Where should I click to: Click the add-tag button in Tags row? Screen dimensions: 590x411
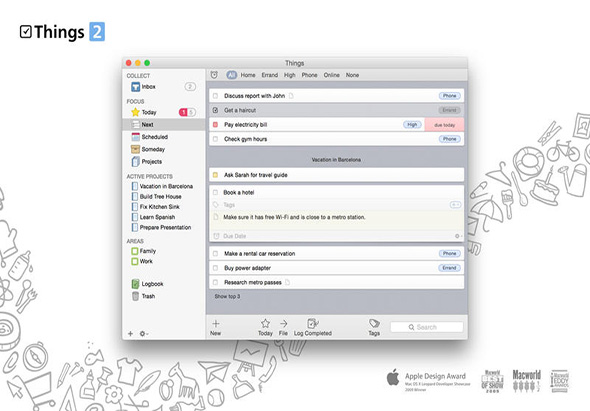click(x=455, y=205)
